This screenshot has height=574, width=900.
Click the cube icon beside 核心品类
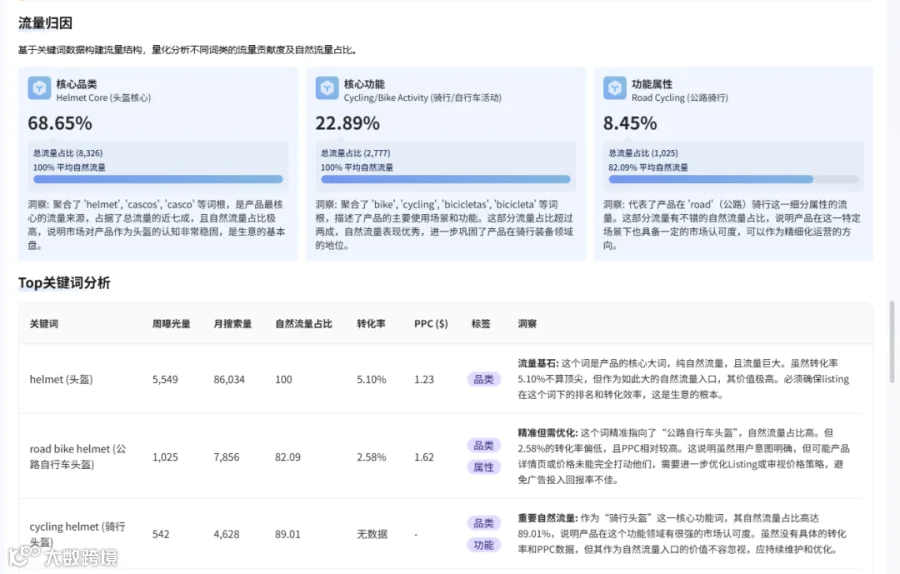(40, 88)
